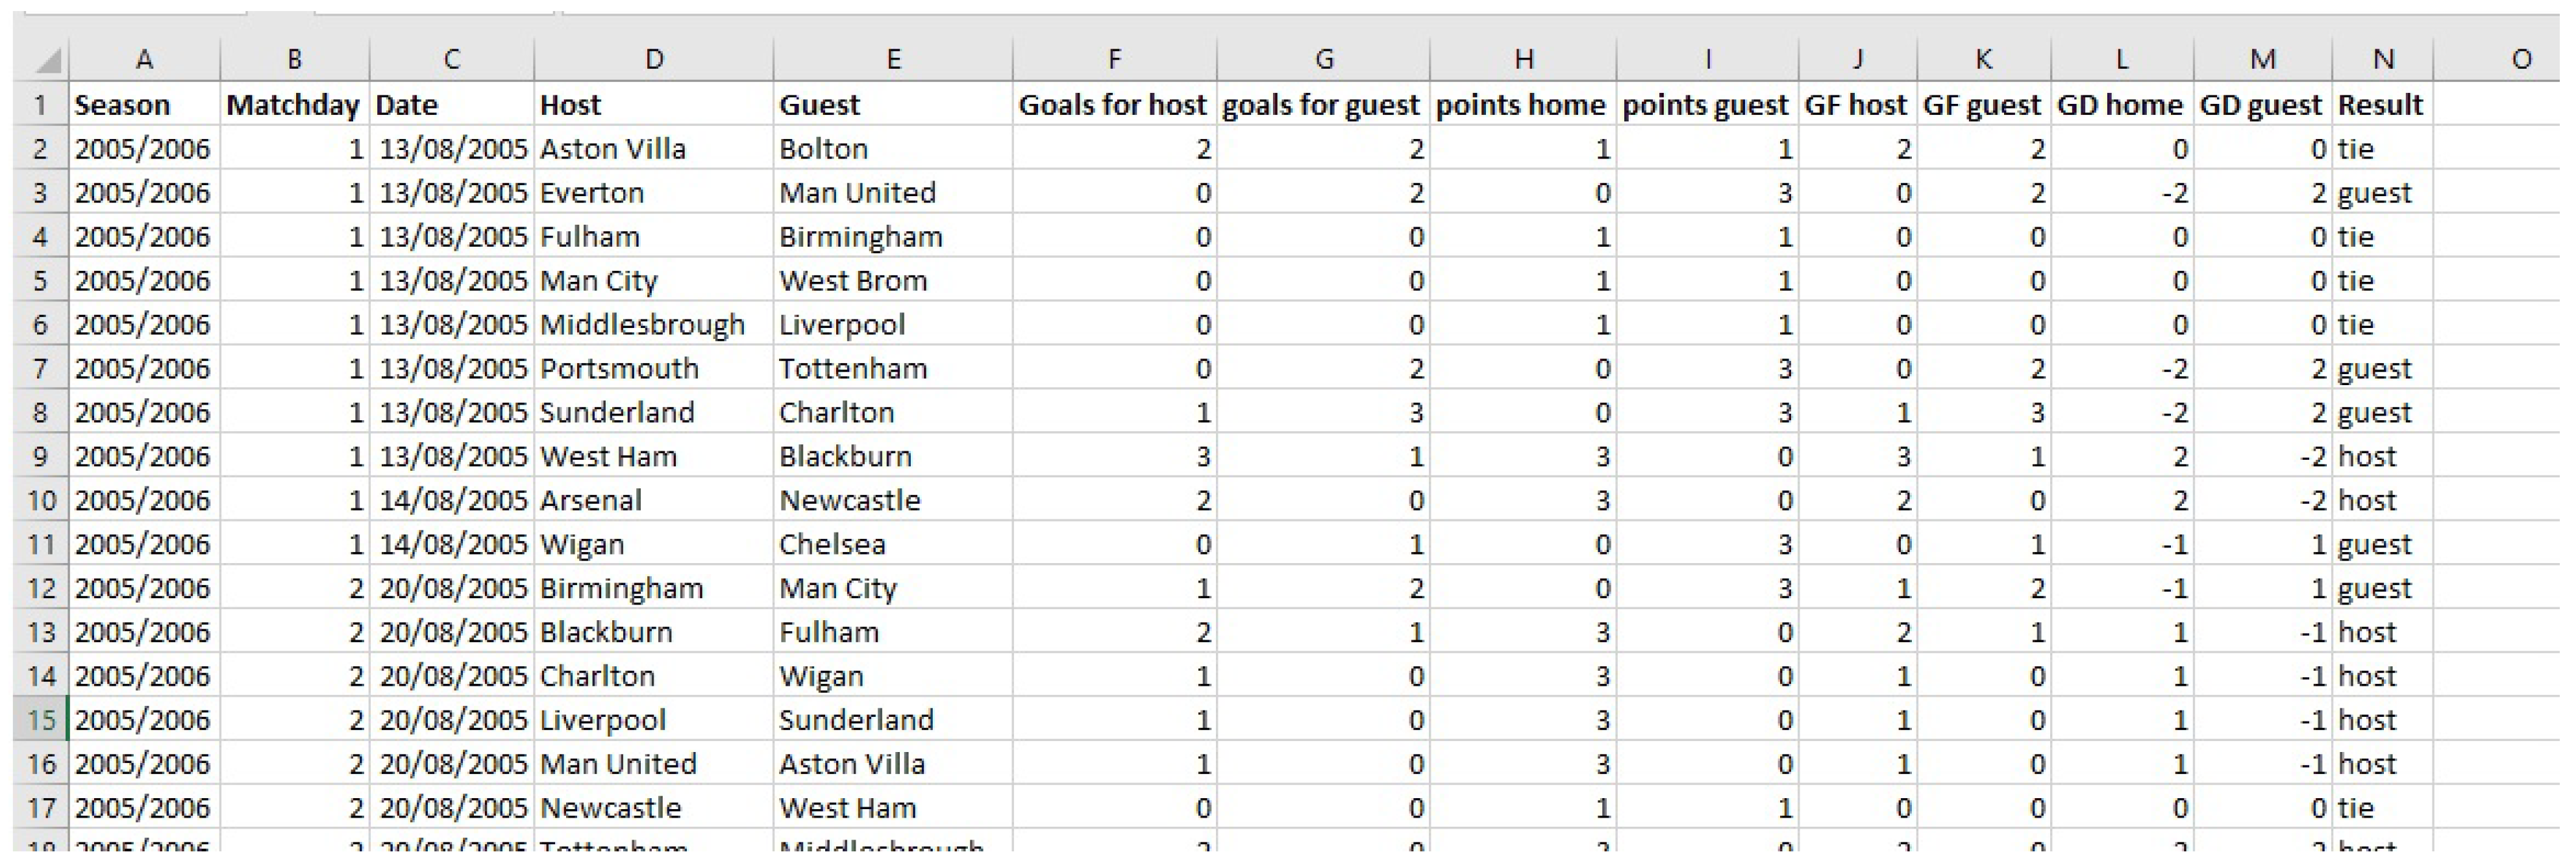
Task: Click the 14/08/2005 date for Arsenal
Action: tap(452, 501)
